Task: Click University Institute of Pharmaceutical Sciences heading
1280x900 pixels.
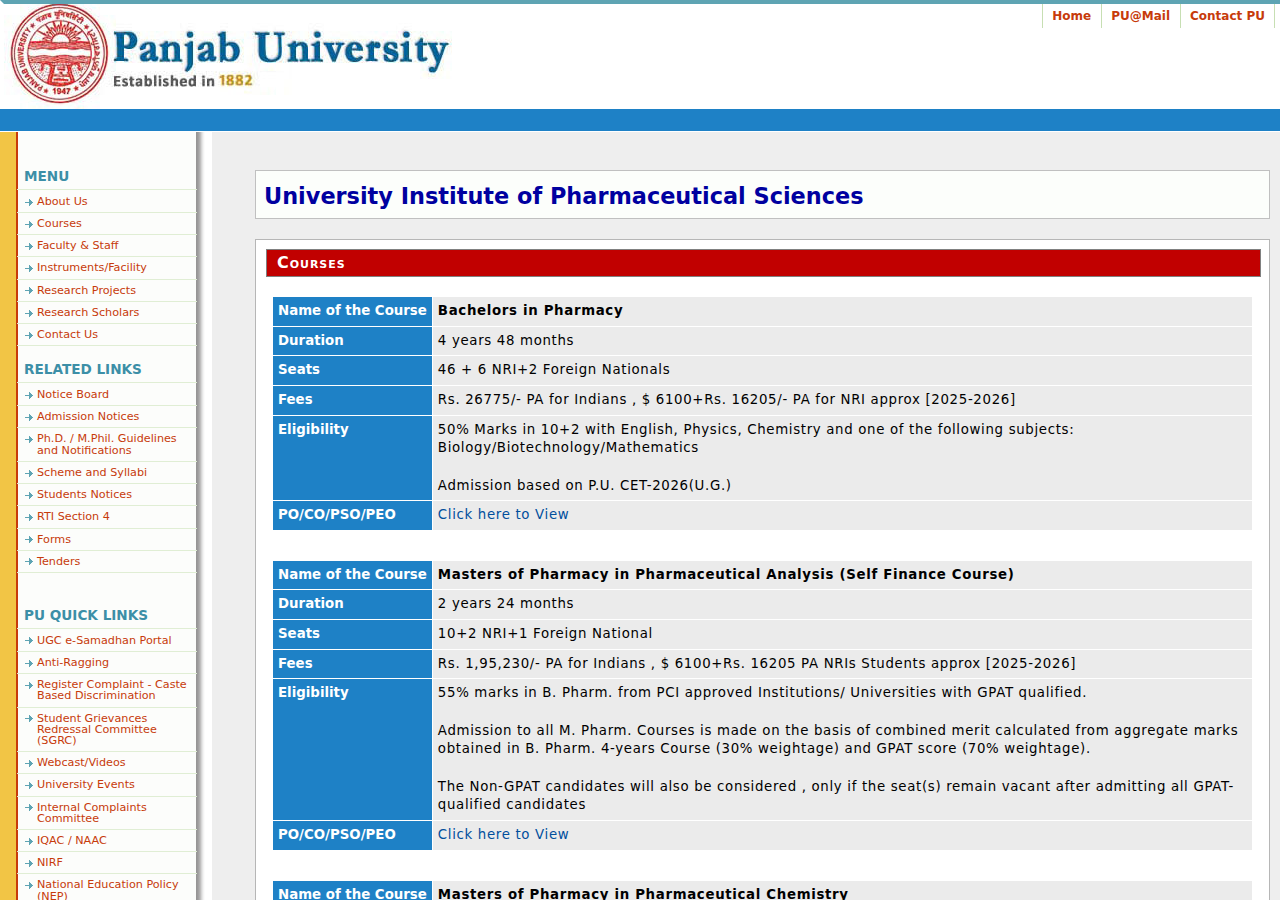Action: [563, 196]
